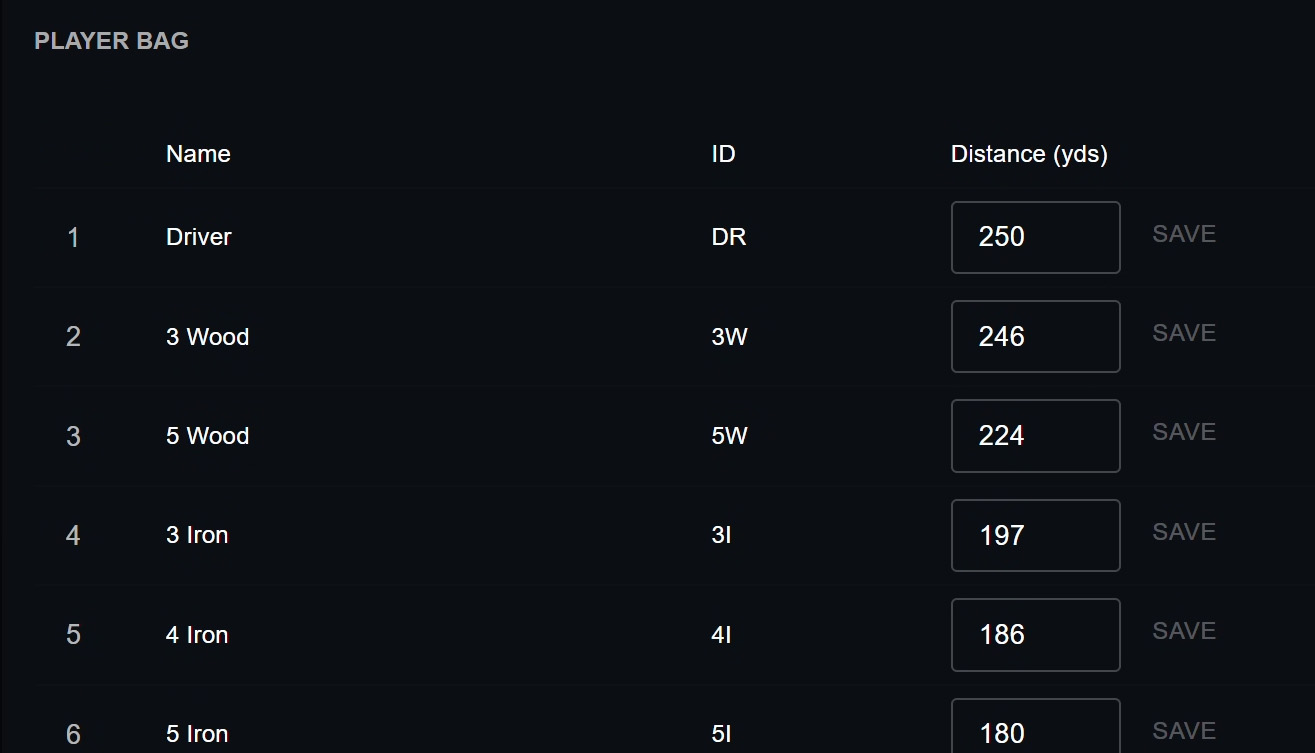Save the 4 Iron distance
The height and width of the screenshot is (753, 1315).
(x=1184, y=631)
